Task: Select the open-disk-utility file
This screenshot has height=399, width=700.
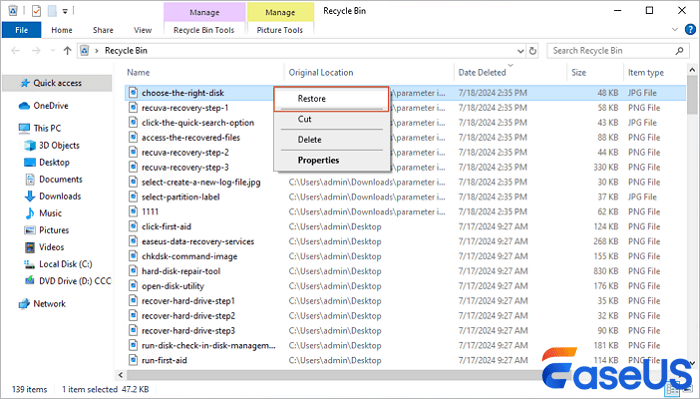Action: coord(173,286)
